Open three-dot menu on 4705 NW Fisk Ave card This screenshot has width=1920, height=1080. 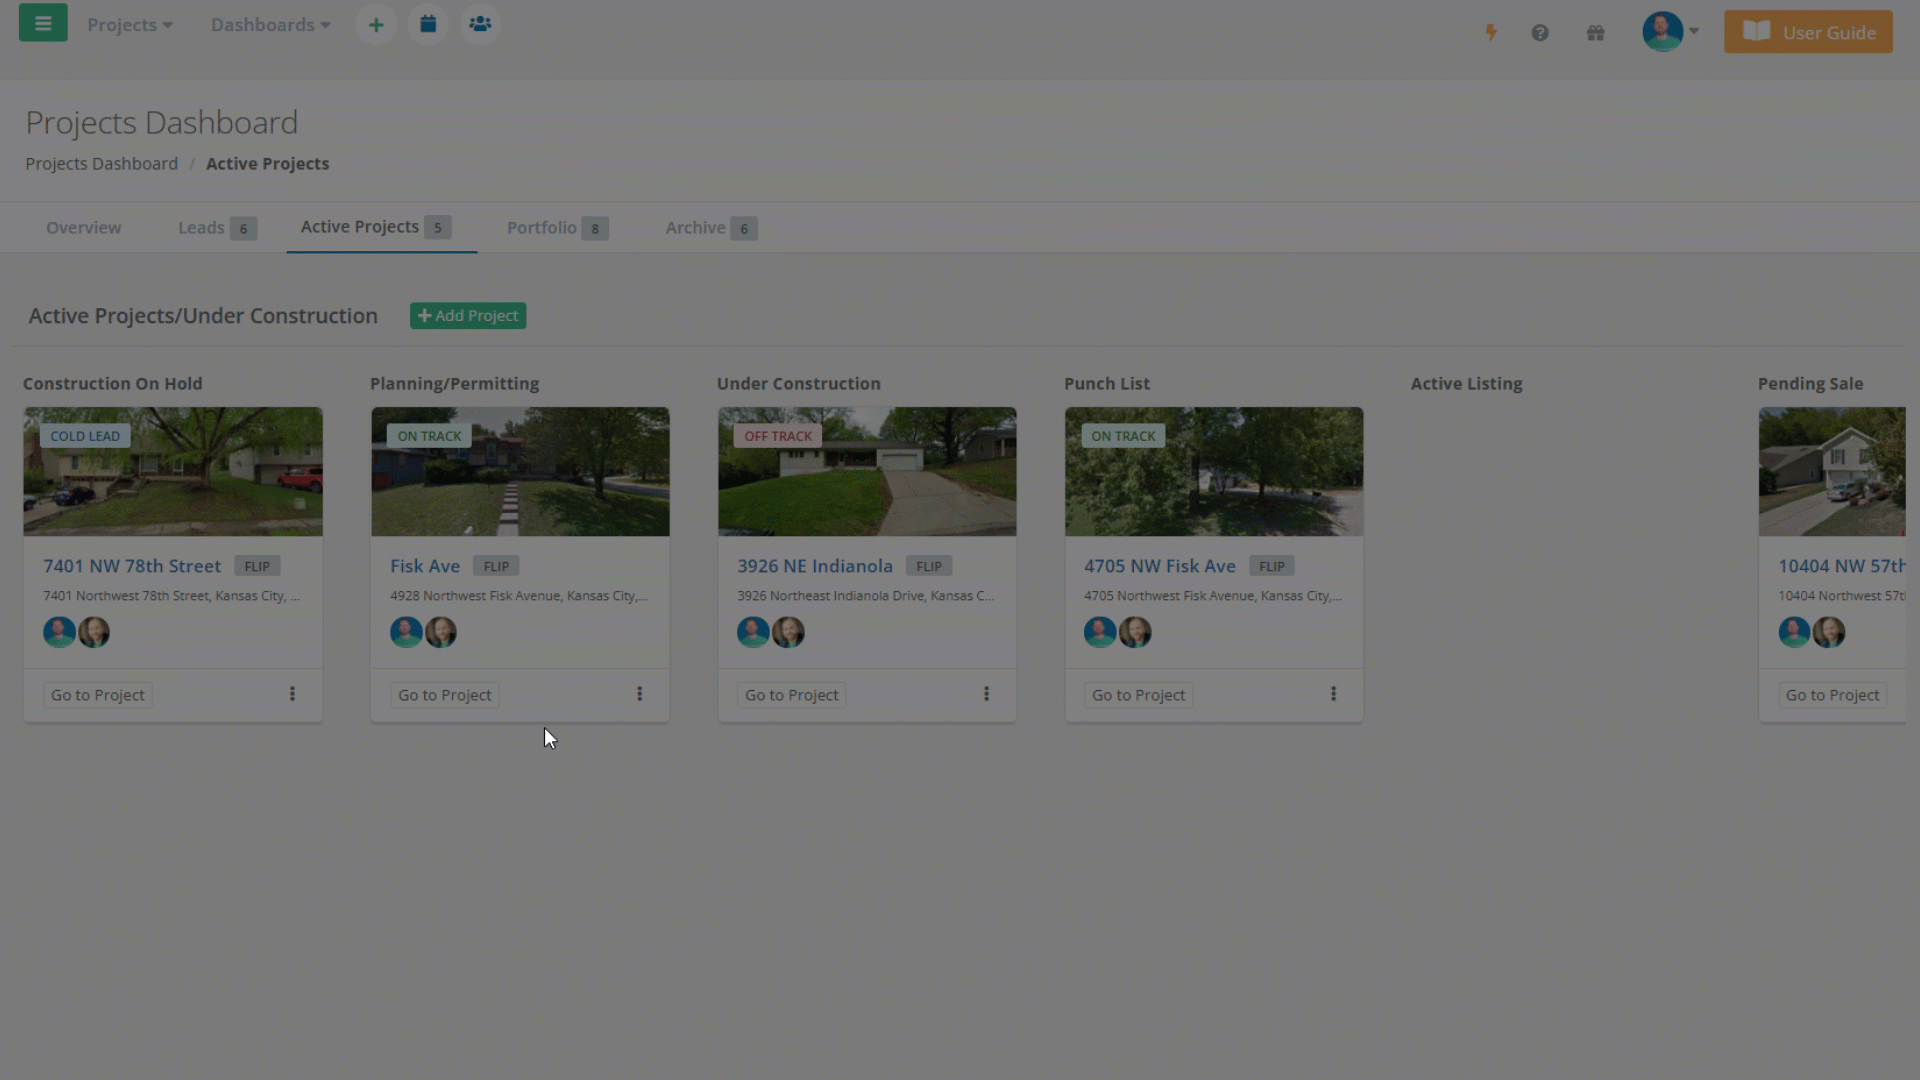coord(1333,694)
